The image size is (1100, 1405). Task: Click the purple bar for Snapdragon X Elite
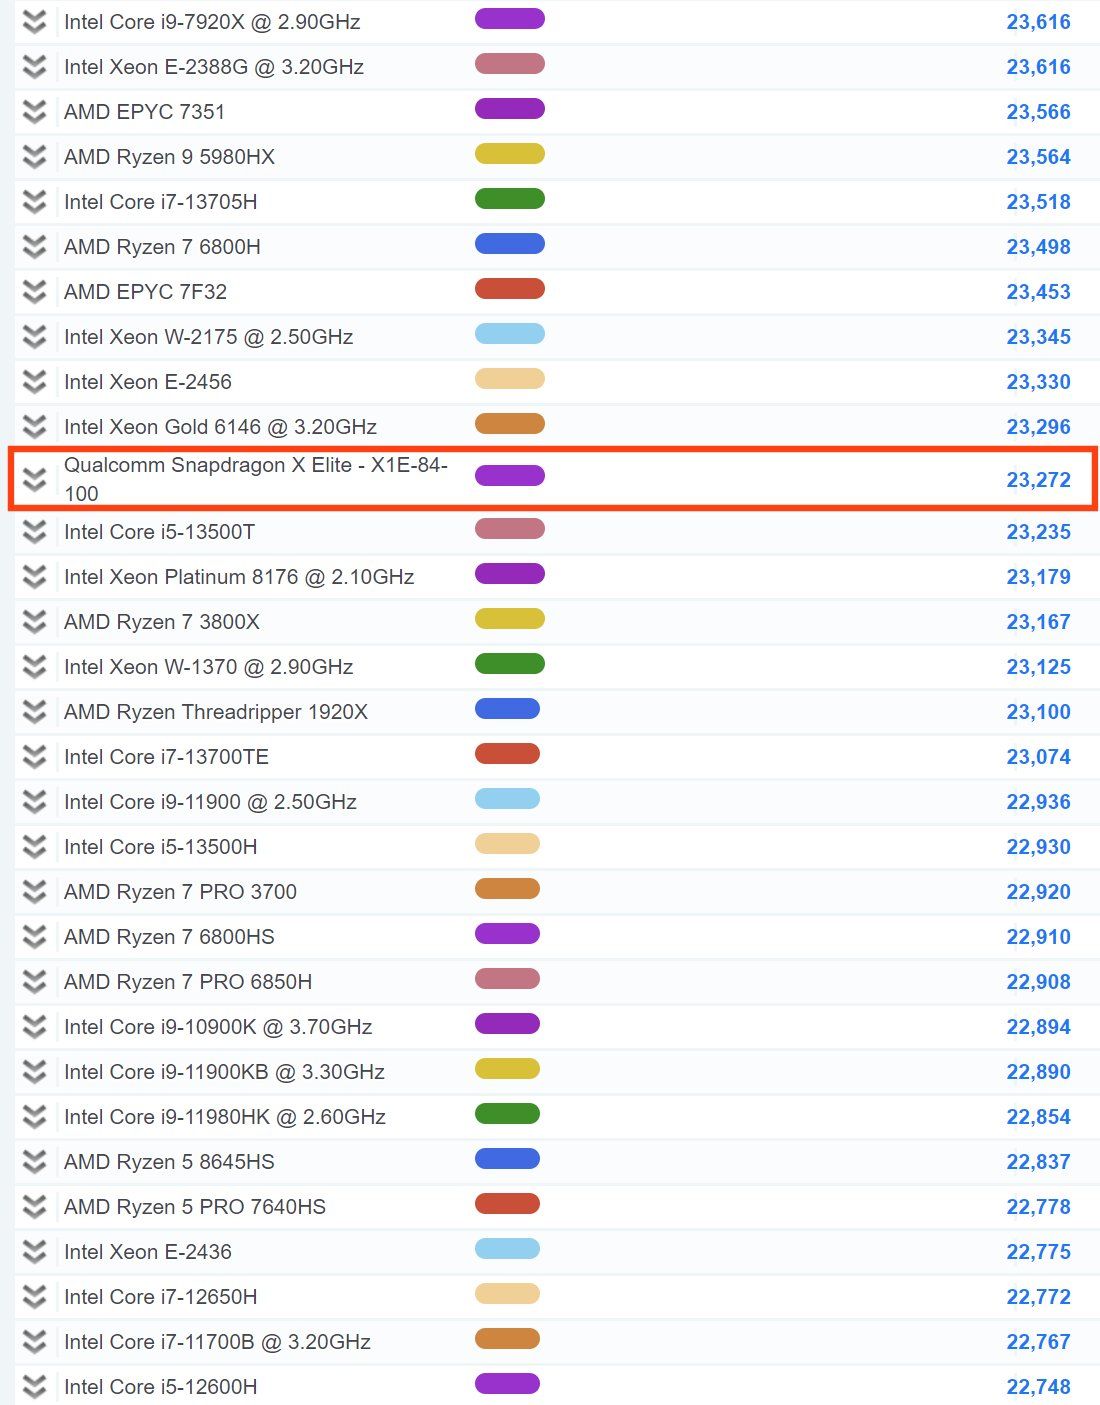[x=510, y=475]
